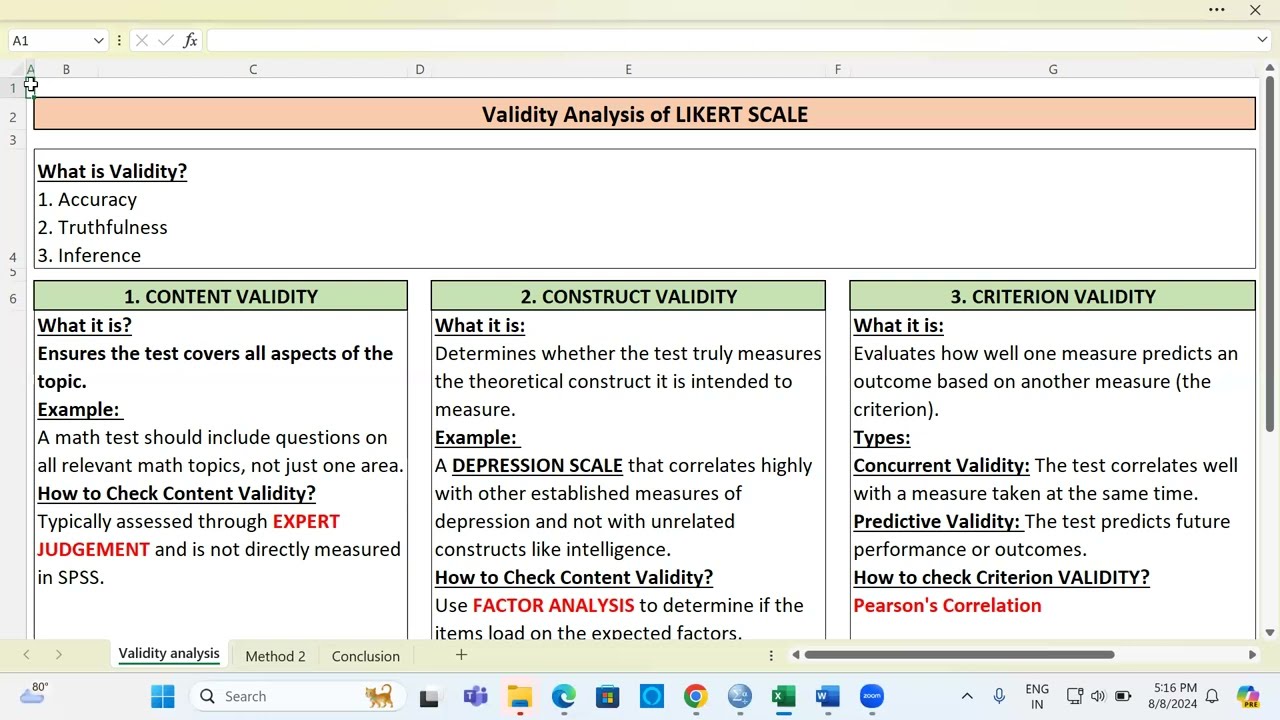
Task: Open Name Box options vertical dots
Action: 119,40
